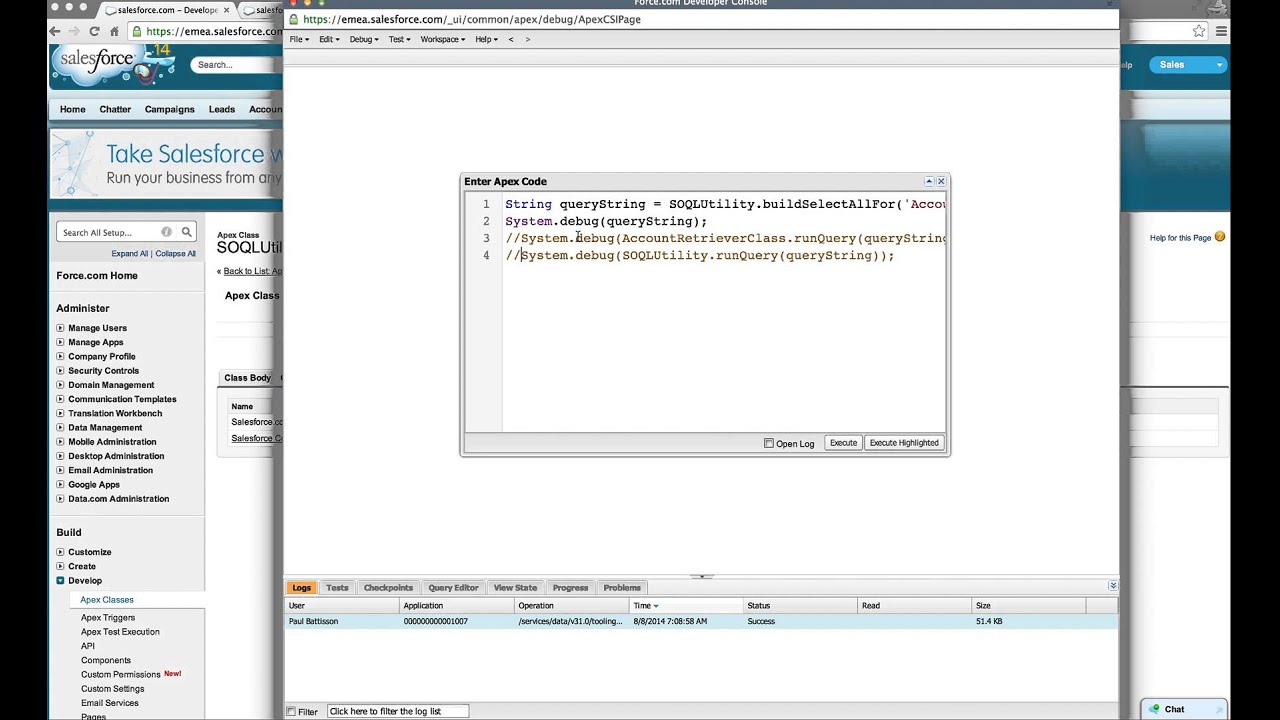The image size is (1280, 720).
Task: Bookmark this page with the star icon
Action: pyautogui.click(x=1199, y=31)
